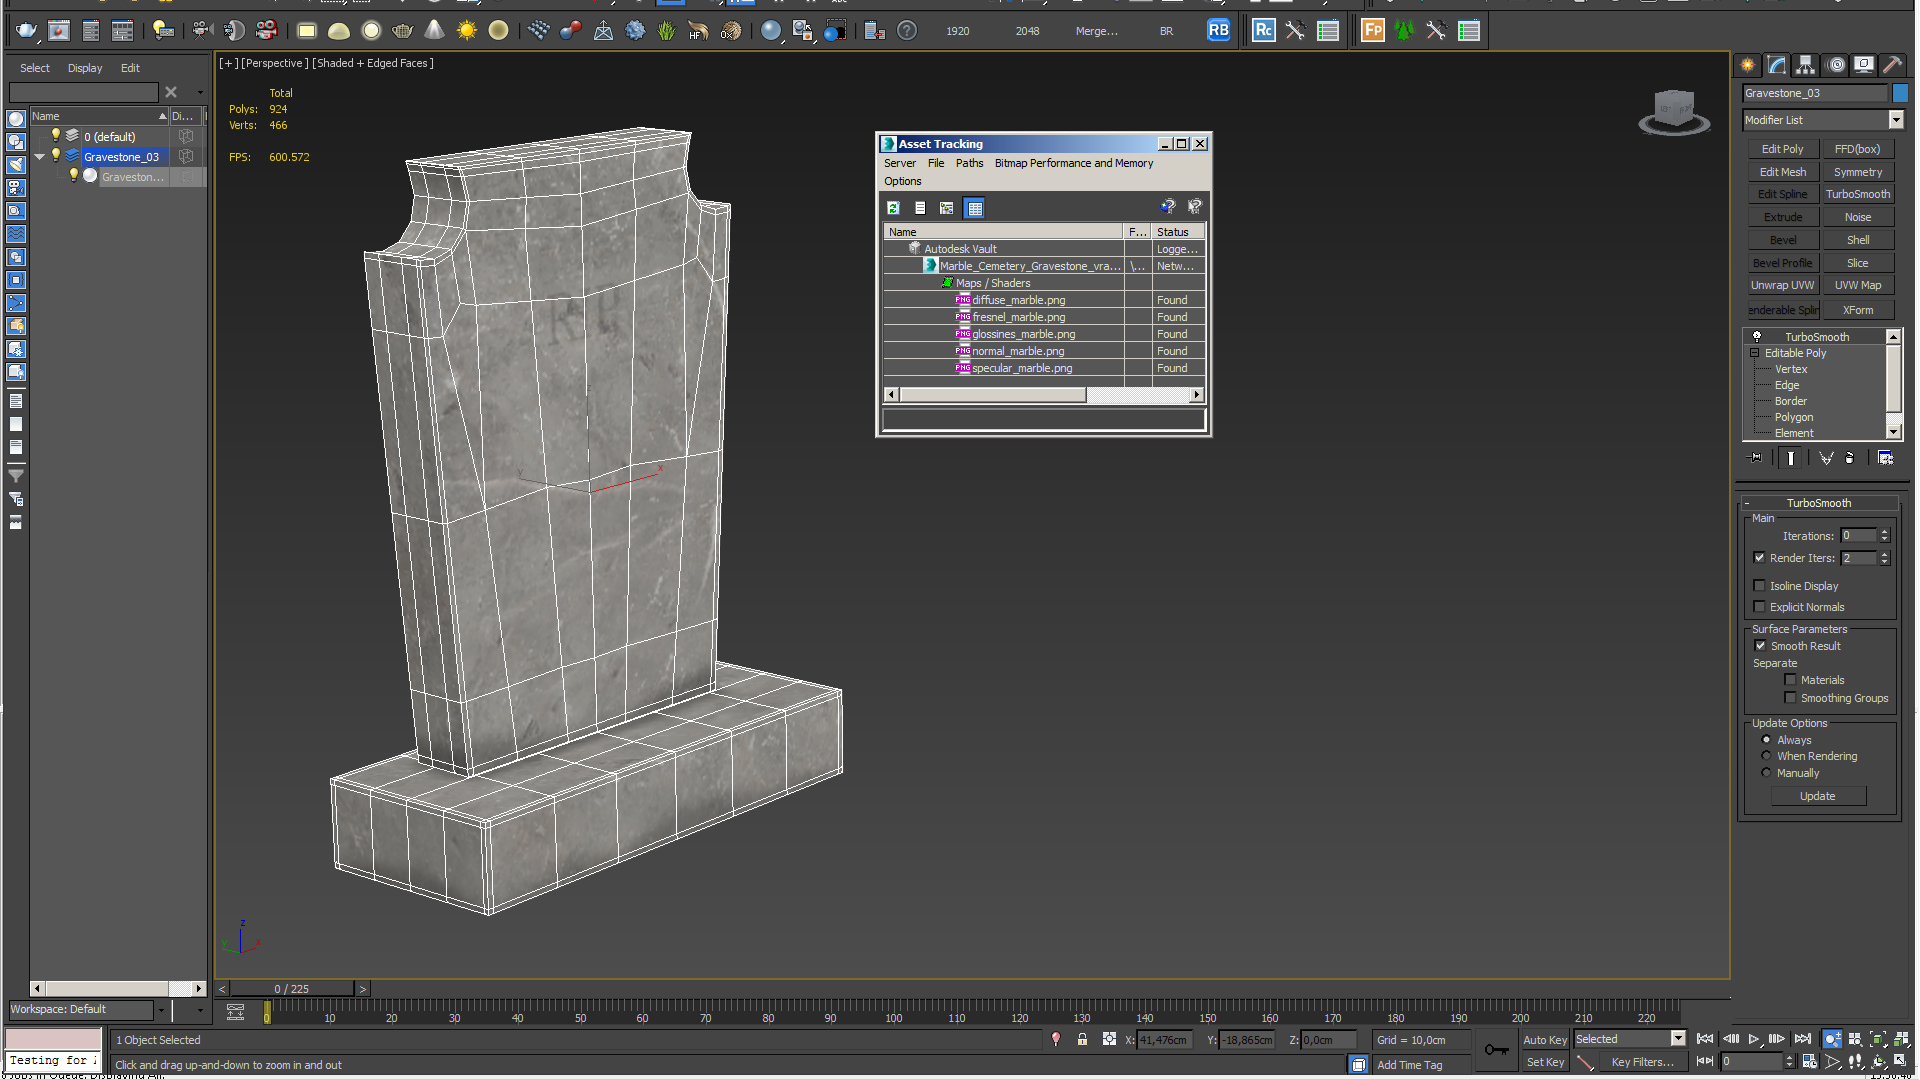The width and height of the screenshot is (1920, 1080).
Task: Open the Utilities hammer tab
Action: click(x=1892, y=65)
